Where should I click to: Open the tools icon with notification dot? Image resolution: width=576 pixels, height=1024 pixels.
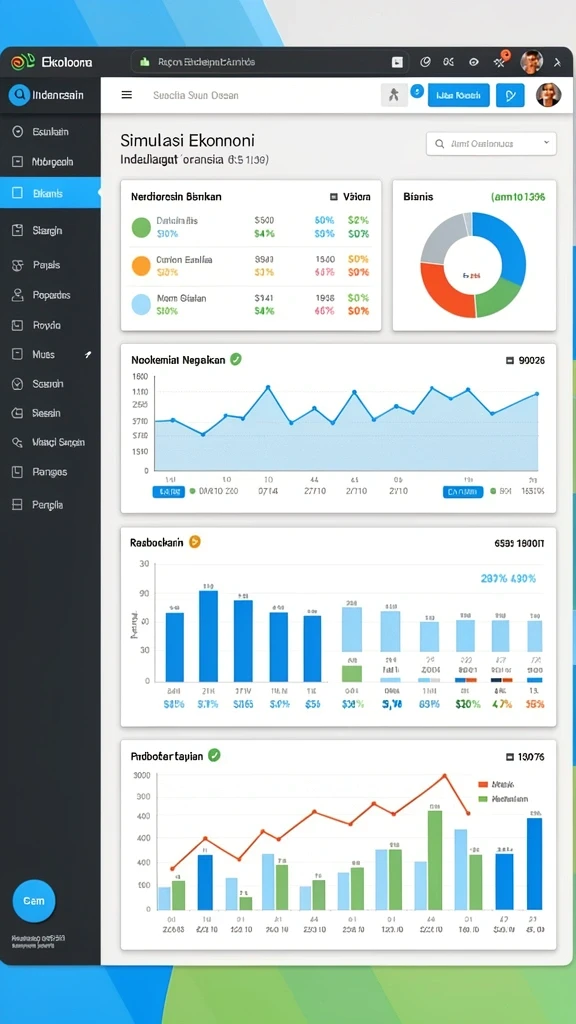click(501, 61)
